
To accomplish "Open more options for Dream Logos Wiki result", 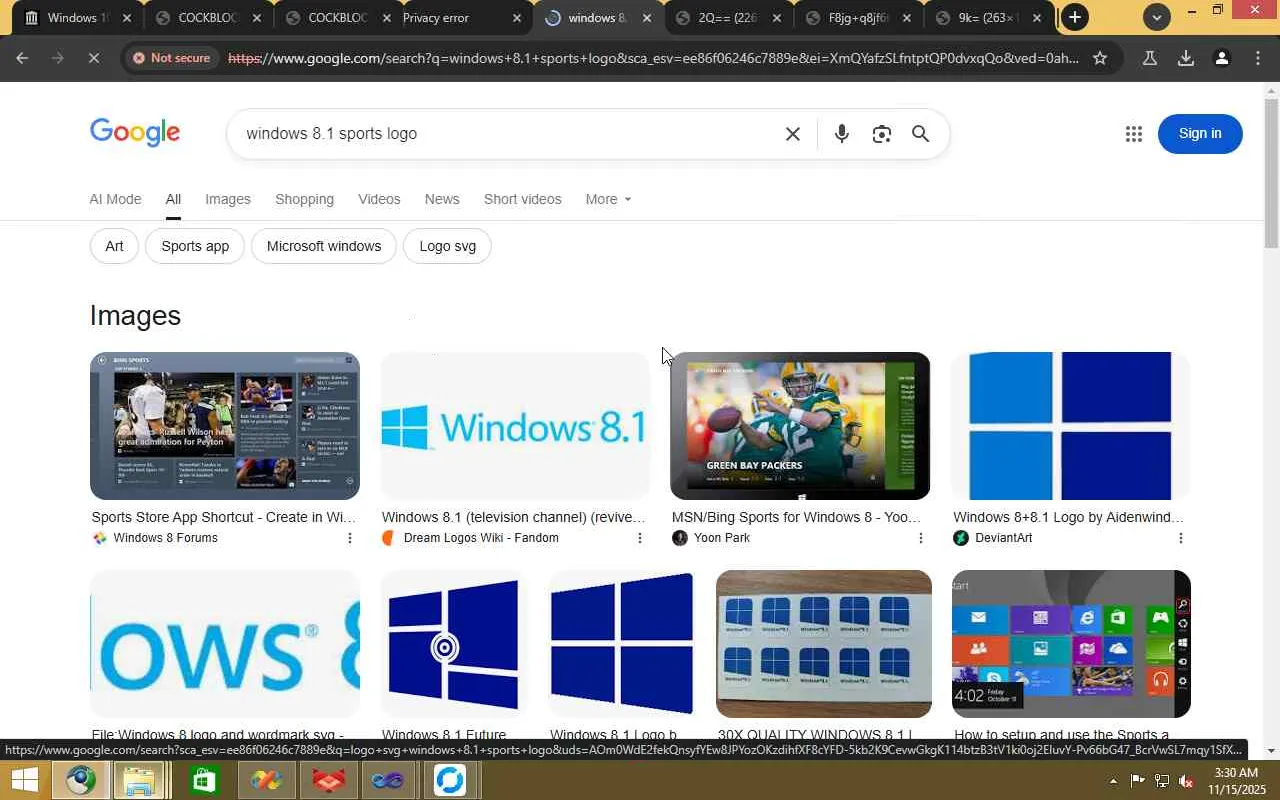I will tap(640, 538).
